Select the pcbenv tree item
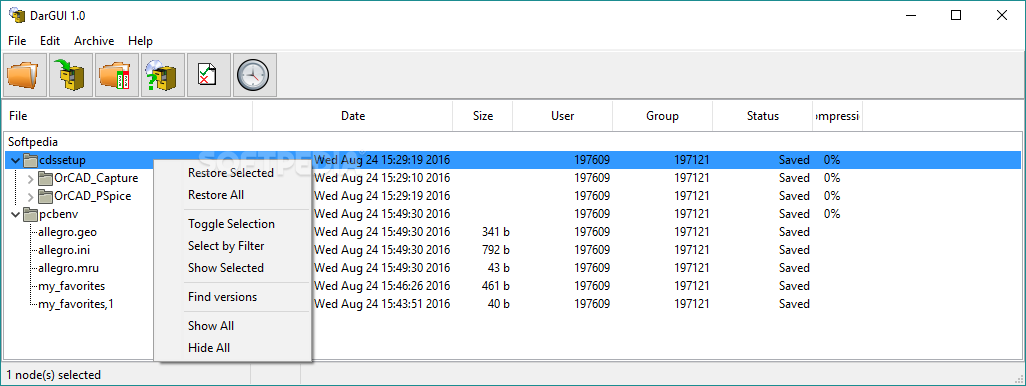 pyautogui.click(x=59, y=214)
